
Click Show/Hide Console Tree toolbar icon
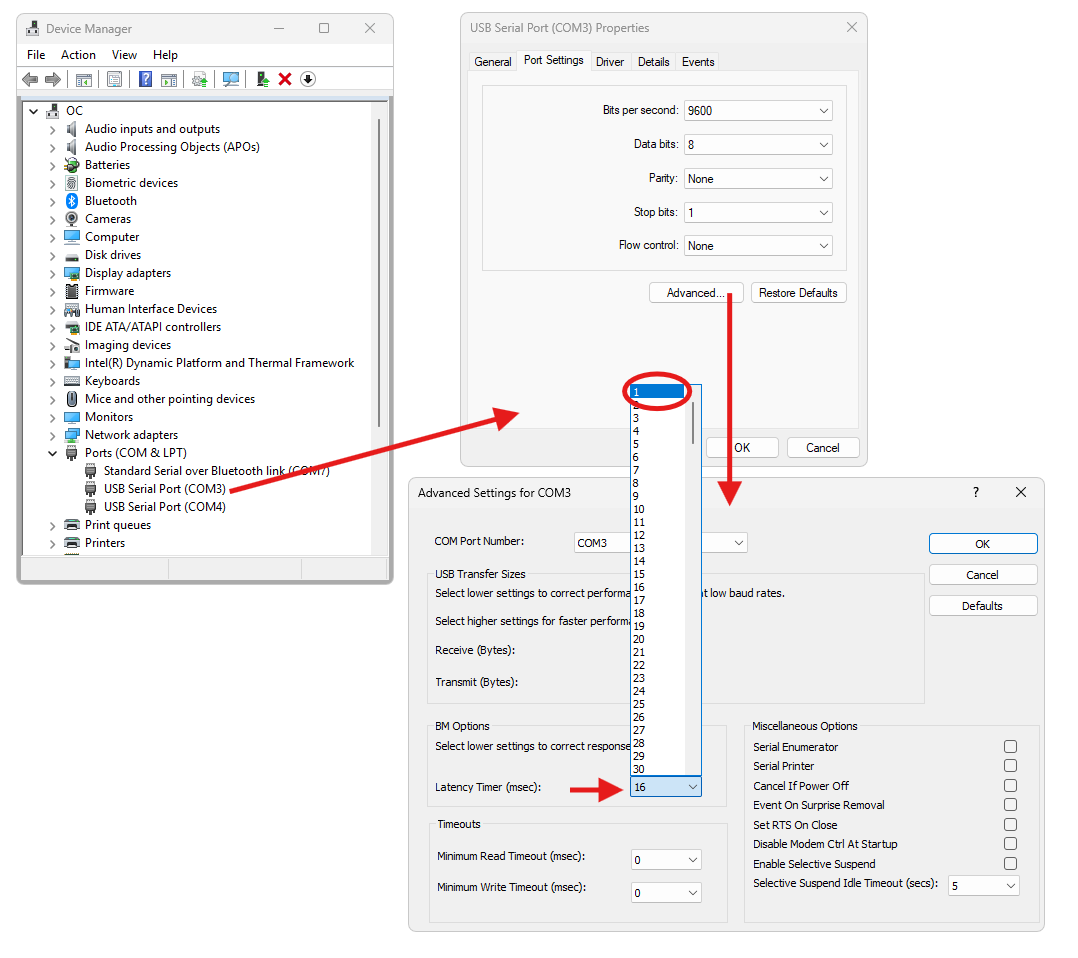pyautogui.click(x=84, y=80)
